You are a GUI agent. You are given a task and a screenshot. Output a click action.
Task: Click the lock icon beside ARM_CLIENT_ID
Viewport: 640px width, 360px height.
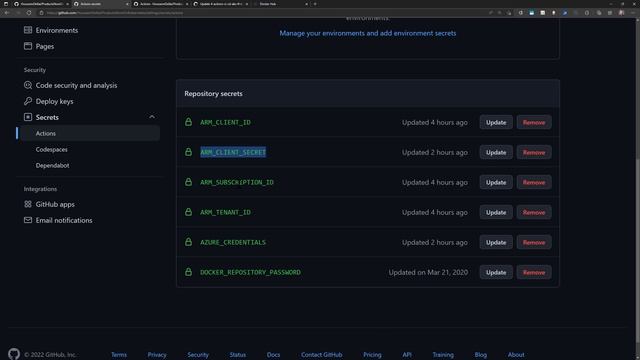coord(188,122)
